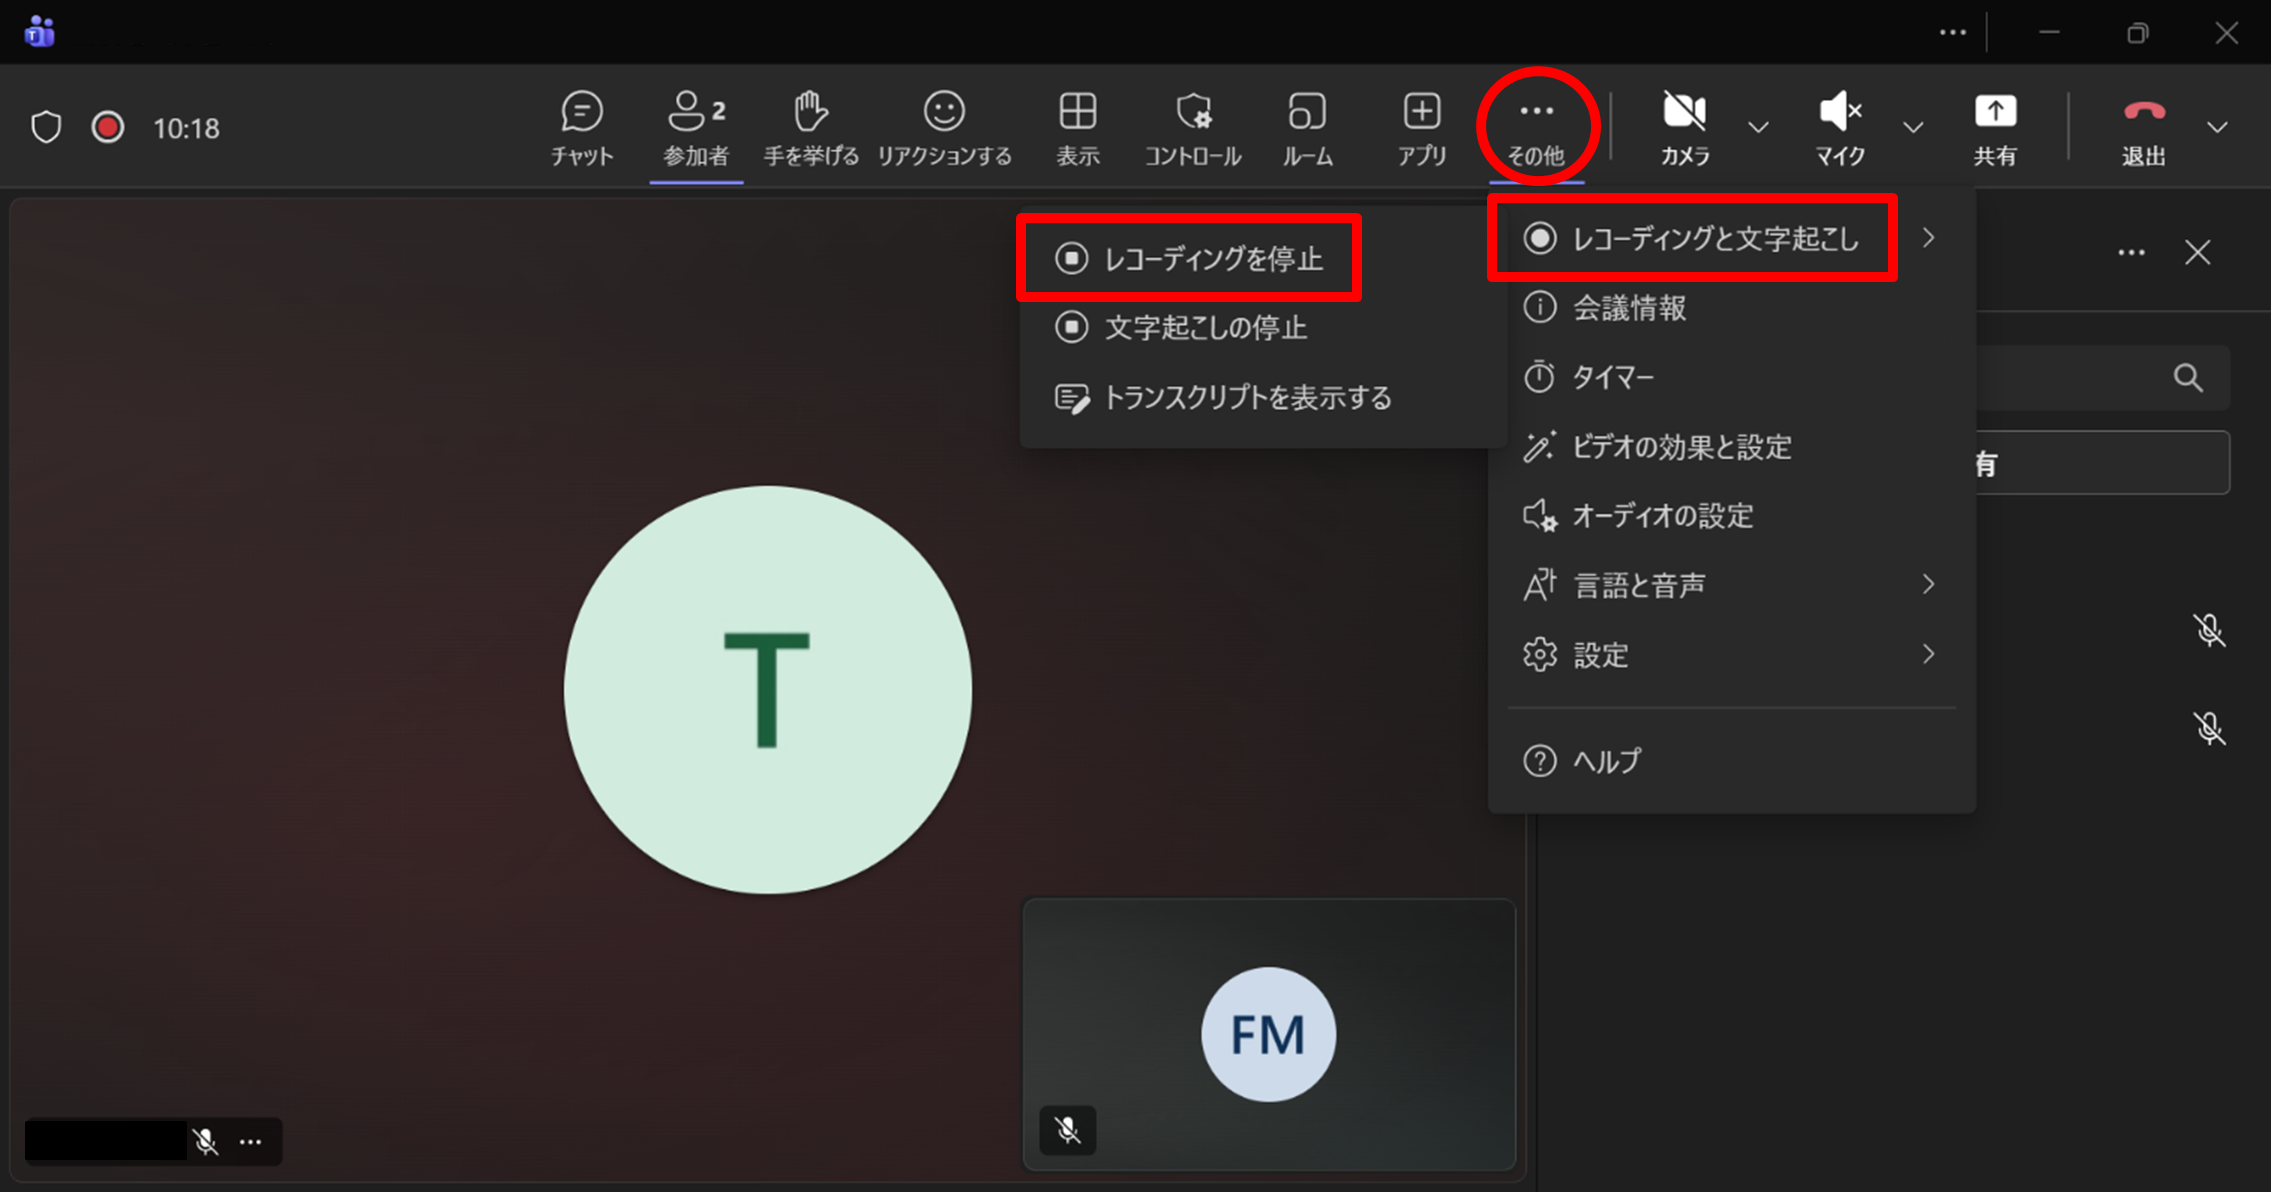The width and height of the screenshot is (2271, 1192).
Task: Open the アプリ add apps icon
Action: [x=1421, y=127]
